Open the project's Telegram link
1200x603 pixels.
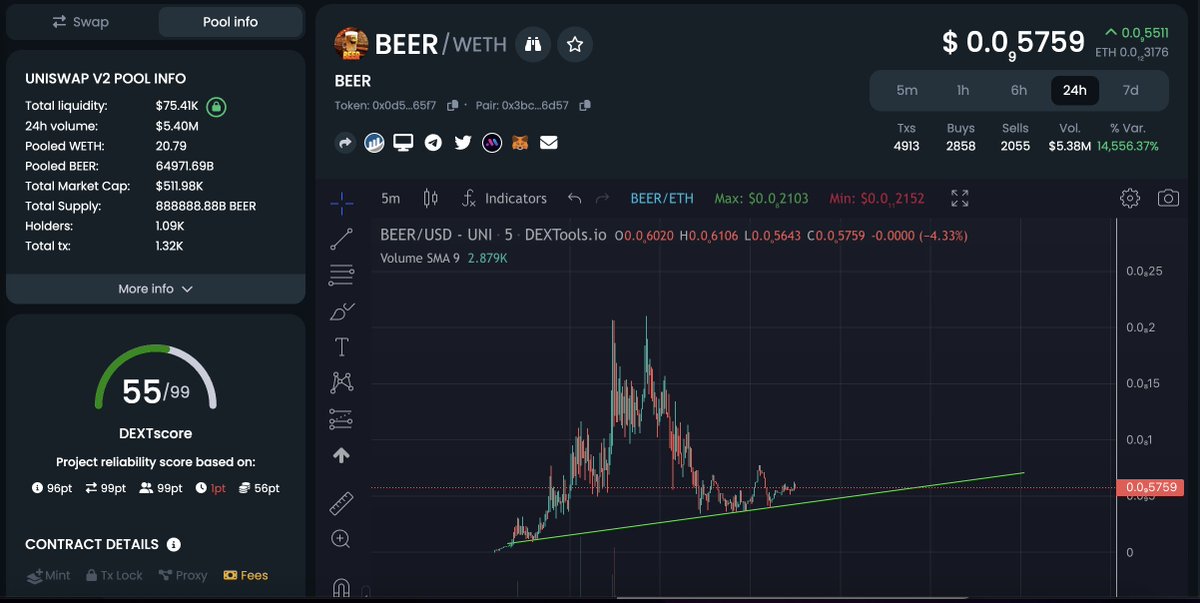[x=432, y=143]
